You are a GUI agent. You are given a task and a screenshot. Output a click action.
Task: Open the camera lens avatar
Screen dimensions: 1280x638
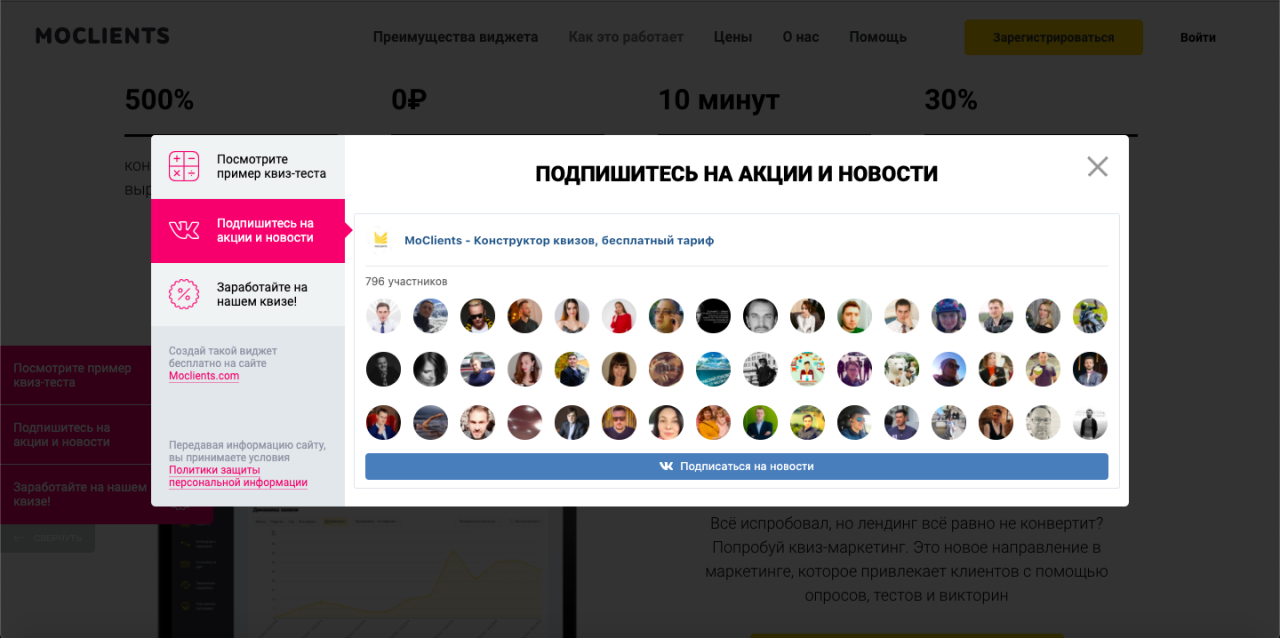666,369
